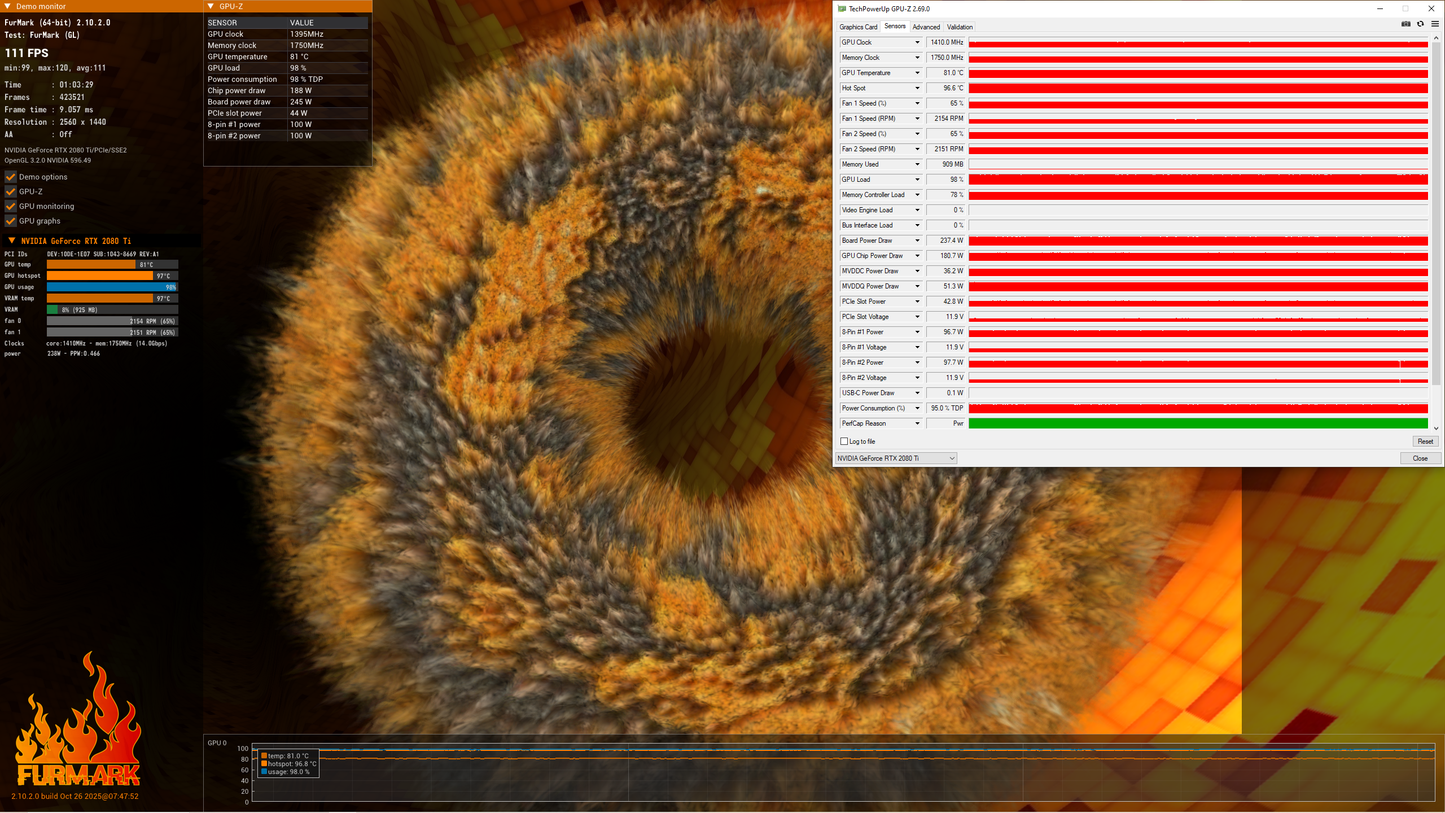Click the blue GPU usage bar
This screenshot has height=813, width=1445.
[112, 287]
